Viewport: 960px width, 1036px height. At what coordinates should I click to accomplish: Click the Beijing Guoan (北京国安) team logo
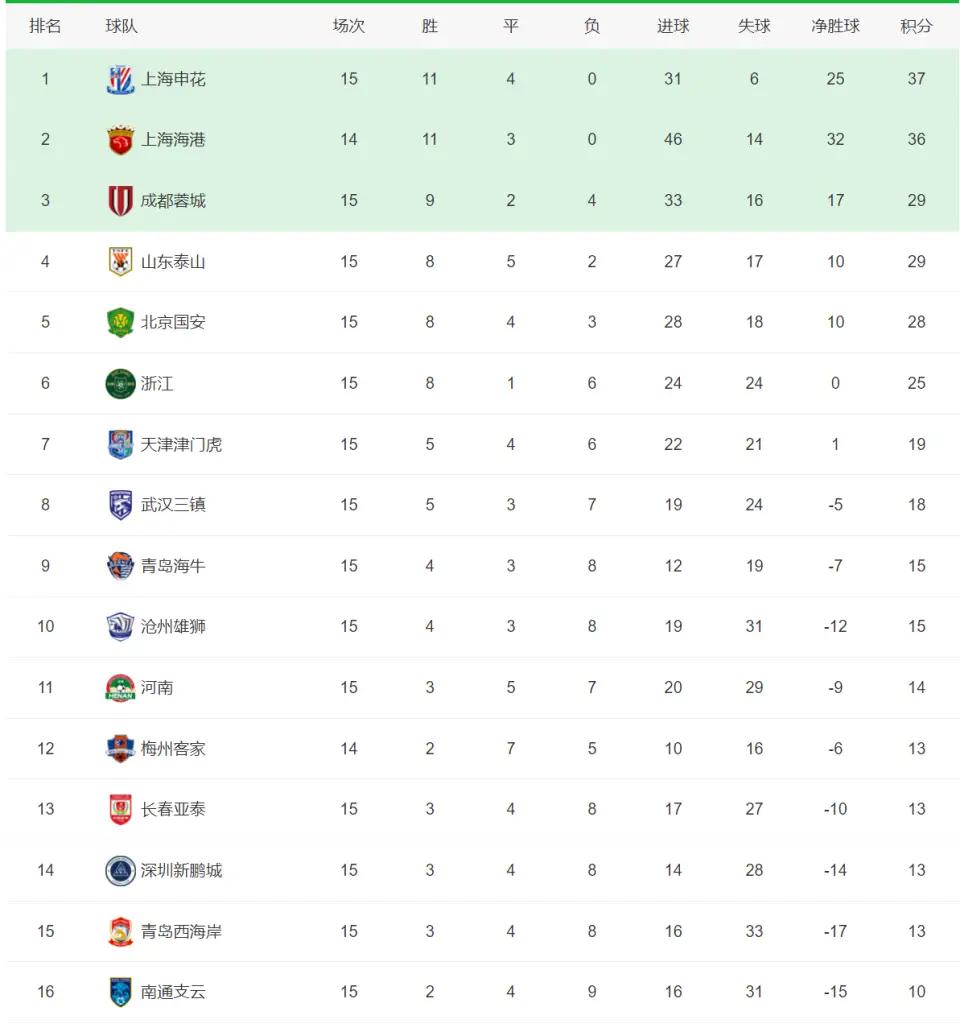click(120, 323)
